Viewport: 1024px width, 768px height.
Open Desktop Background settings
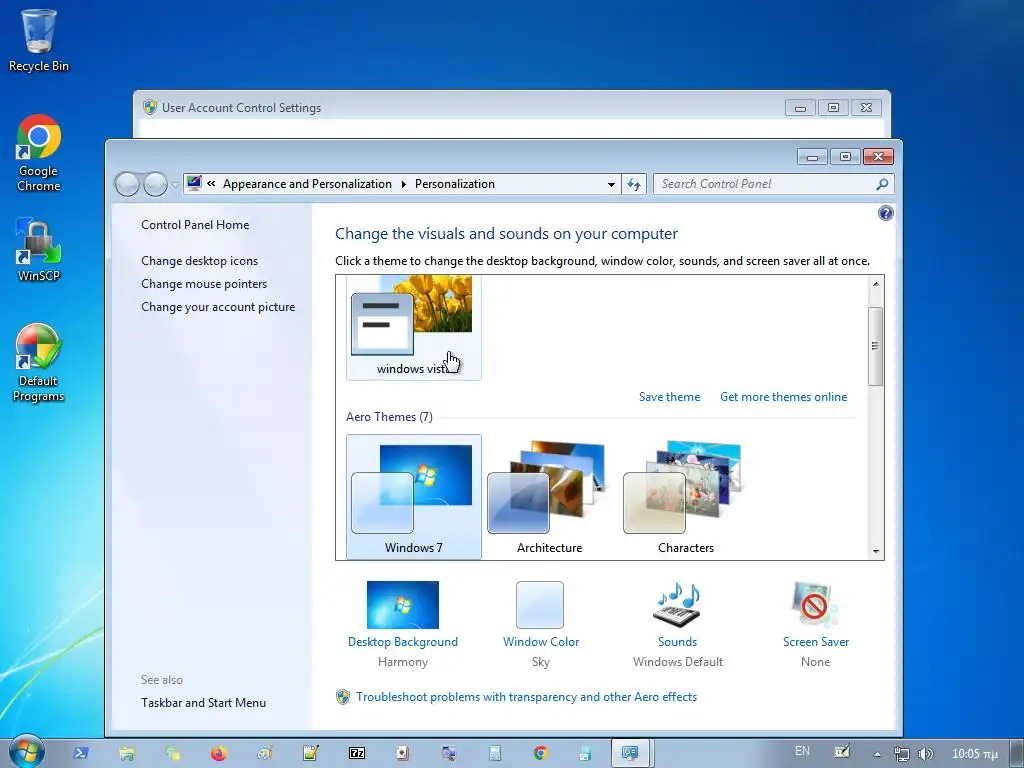point(403,624)
